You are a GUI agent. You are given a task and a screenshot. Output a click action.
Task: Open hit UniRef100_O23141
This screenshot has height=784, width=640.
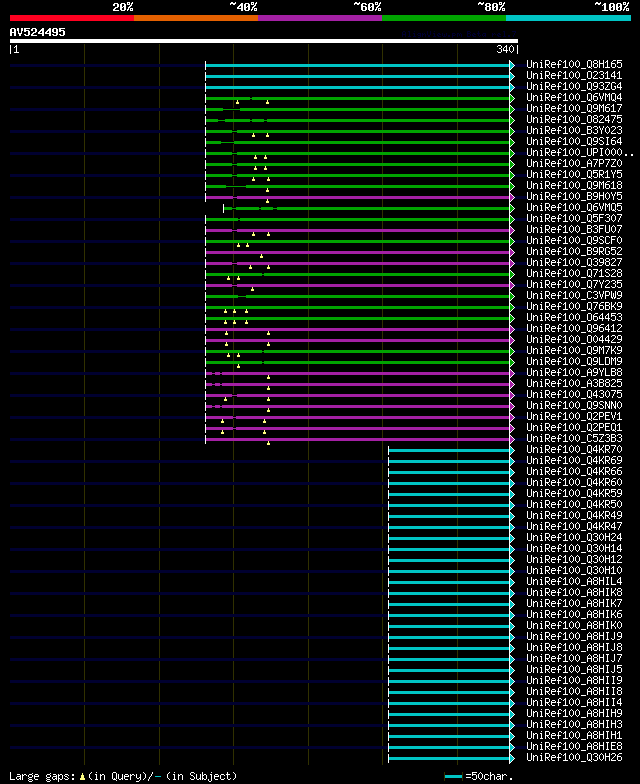(x=574, y=76)
